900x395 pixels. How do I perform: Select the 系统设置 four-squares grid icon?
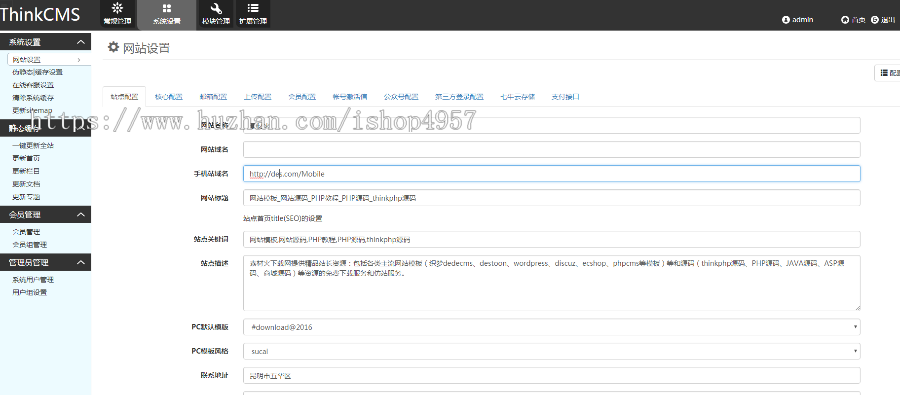click(166, 8)
